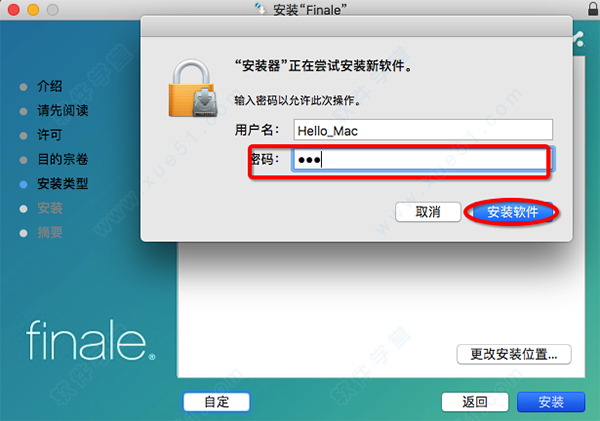Click the finale logo in sidebar
600x421 pixels.
coord(91,340)
